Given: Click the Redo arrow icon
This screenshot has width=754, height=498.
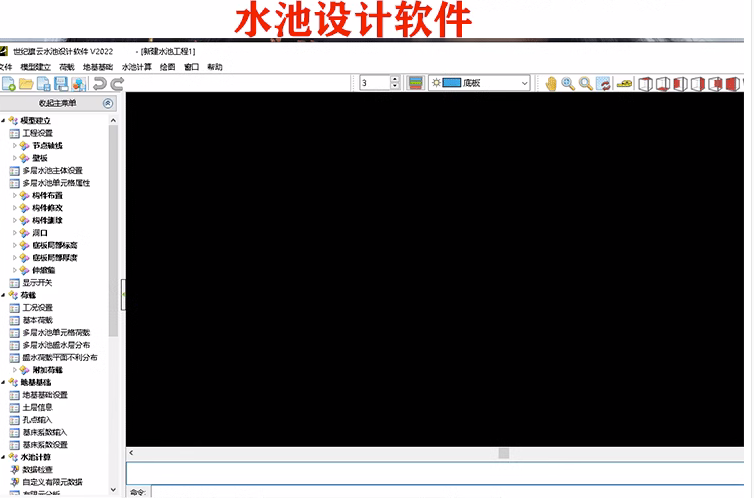Looking at the screenshot, I should click(x=116, y=83).
